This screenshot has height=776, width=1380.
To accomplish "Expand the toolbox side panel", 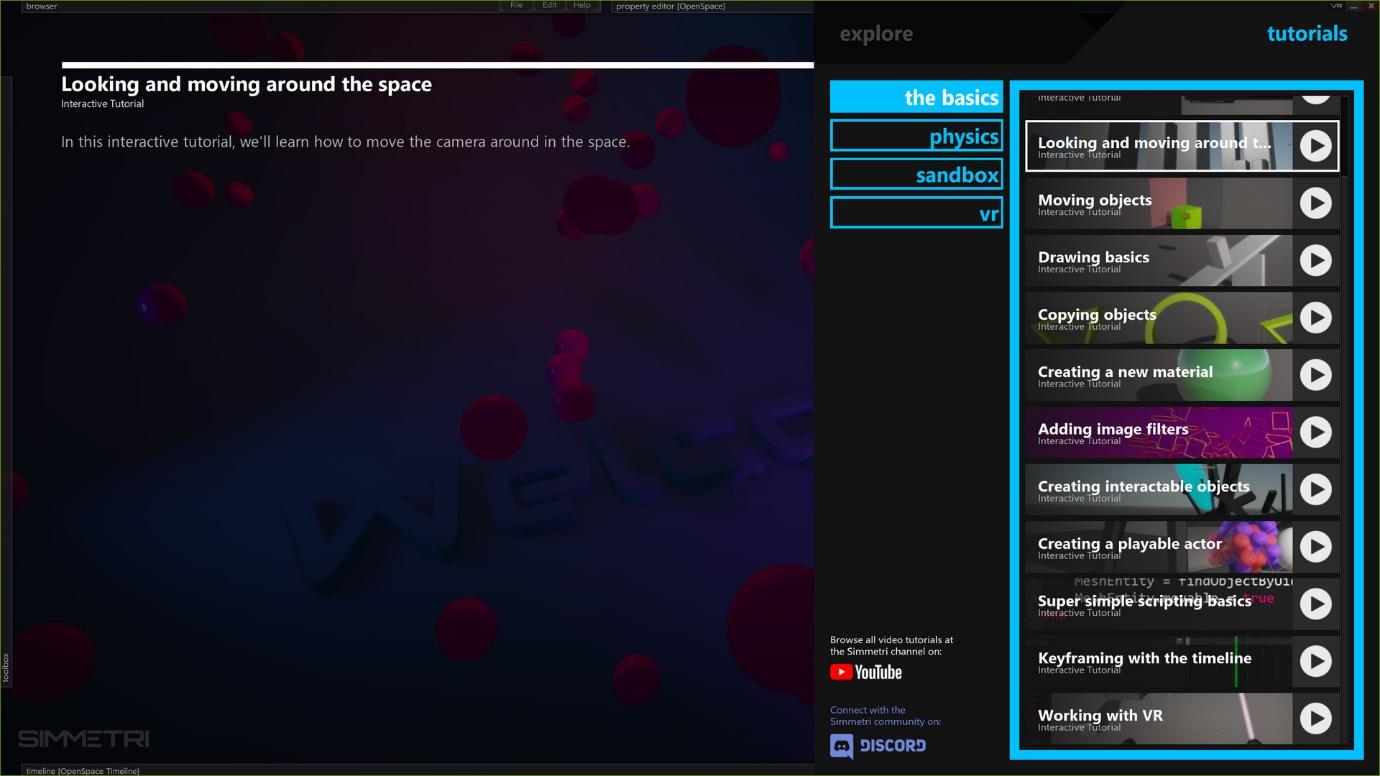I will [6, 667].
